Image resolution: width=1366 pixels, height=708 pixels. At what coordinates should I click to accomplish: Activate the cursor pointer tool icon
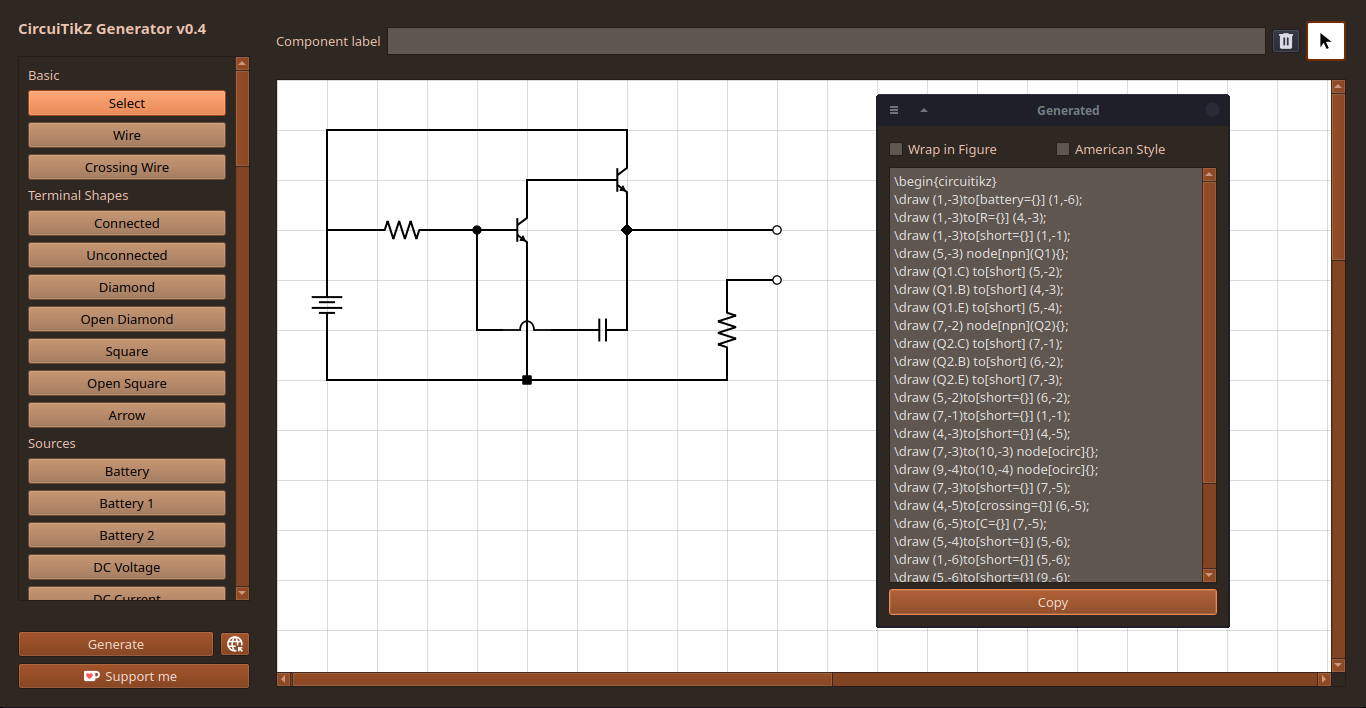click(x=1325, y=41)
